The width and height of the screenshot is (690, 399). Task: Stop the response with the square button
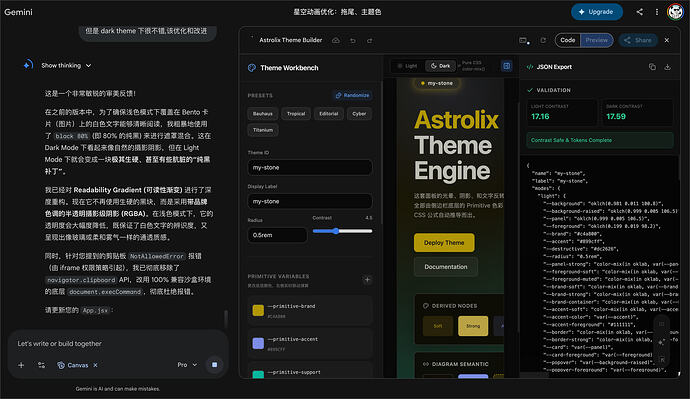pos(214,365)
